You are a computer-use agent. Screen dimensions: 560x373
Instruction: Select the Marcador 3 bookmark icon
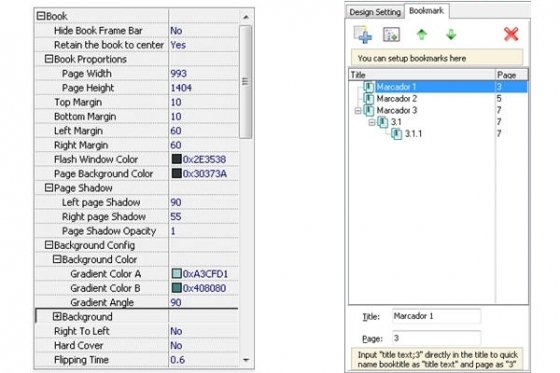(369, 110)
